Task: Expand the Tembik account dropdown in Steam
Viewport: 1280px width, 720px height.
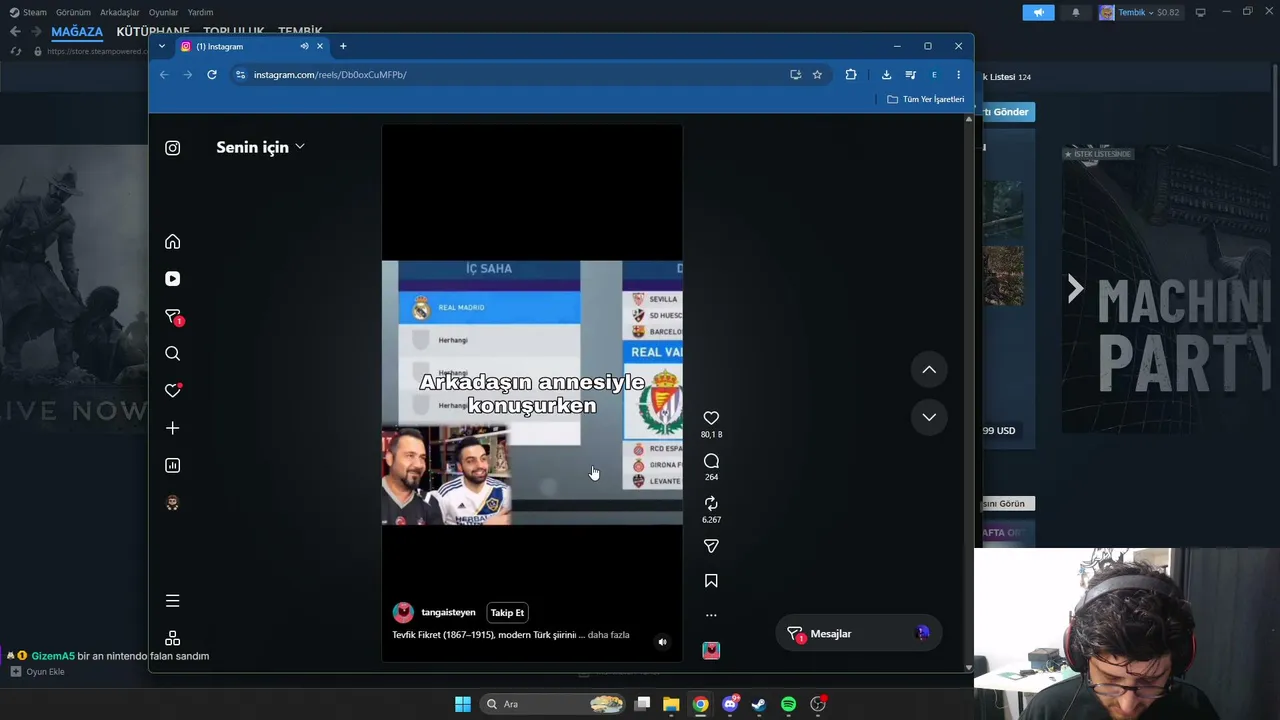Action: coord(1139,12)
